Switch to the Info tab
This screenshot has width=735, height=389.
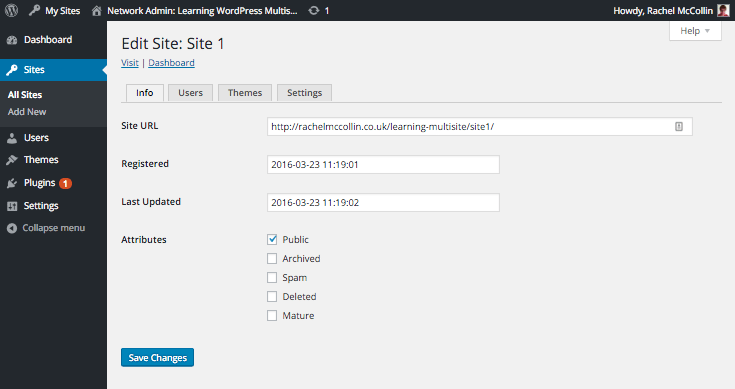coord(145,93)
